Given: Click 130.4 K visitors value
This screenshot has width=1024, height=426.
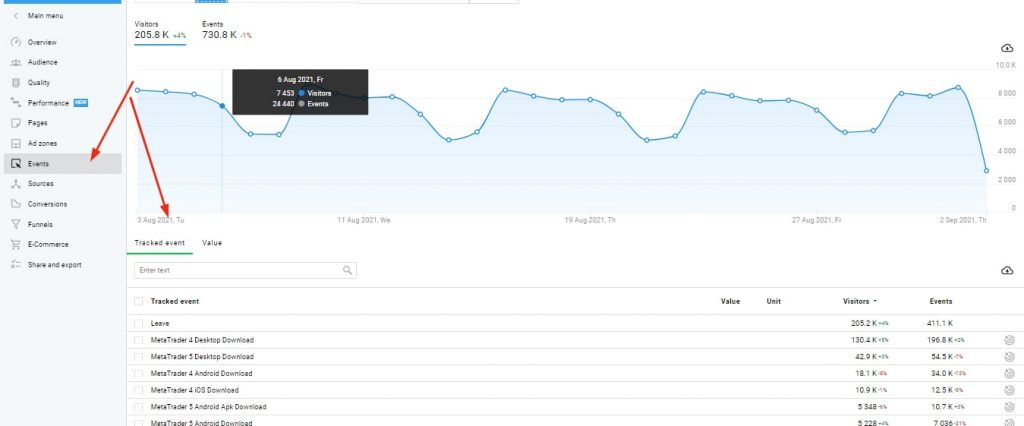Looking at the screenshot, I should click(862, 340).
